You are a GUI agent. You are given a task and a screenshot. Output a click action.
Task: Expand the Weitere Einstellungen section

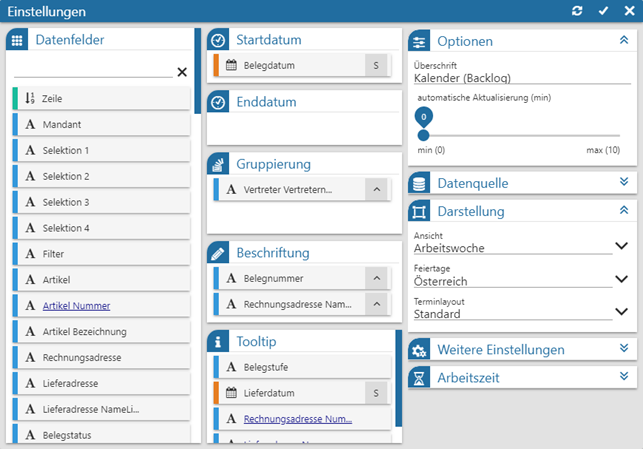coord(623,349)
